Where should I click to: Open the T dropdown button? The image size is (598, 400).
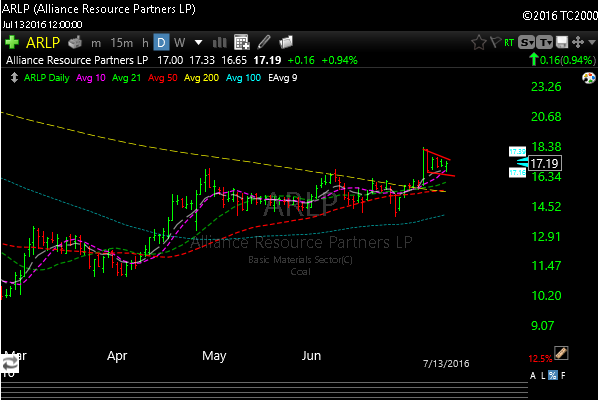[545, 42]
